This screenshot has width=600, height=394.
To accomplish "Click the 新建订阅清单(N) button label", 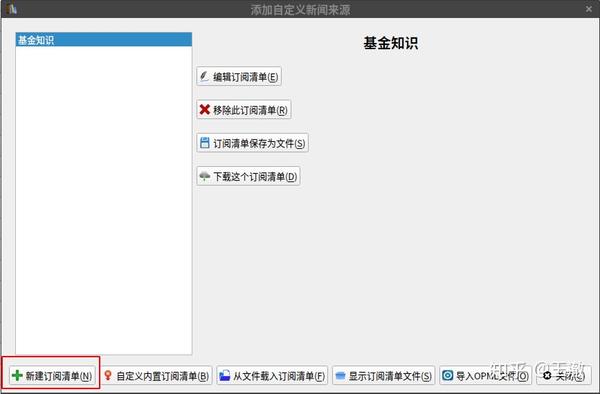I will click(x=59, y=376).
